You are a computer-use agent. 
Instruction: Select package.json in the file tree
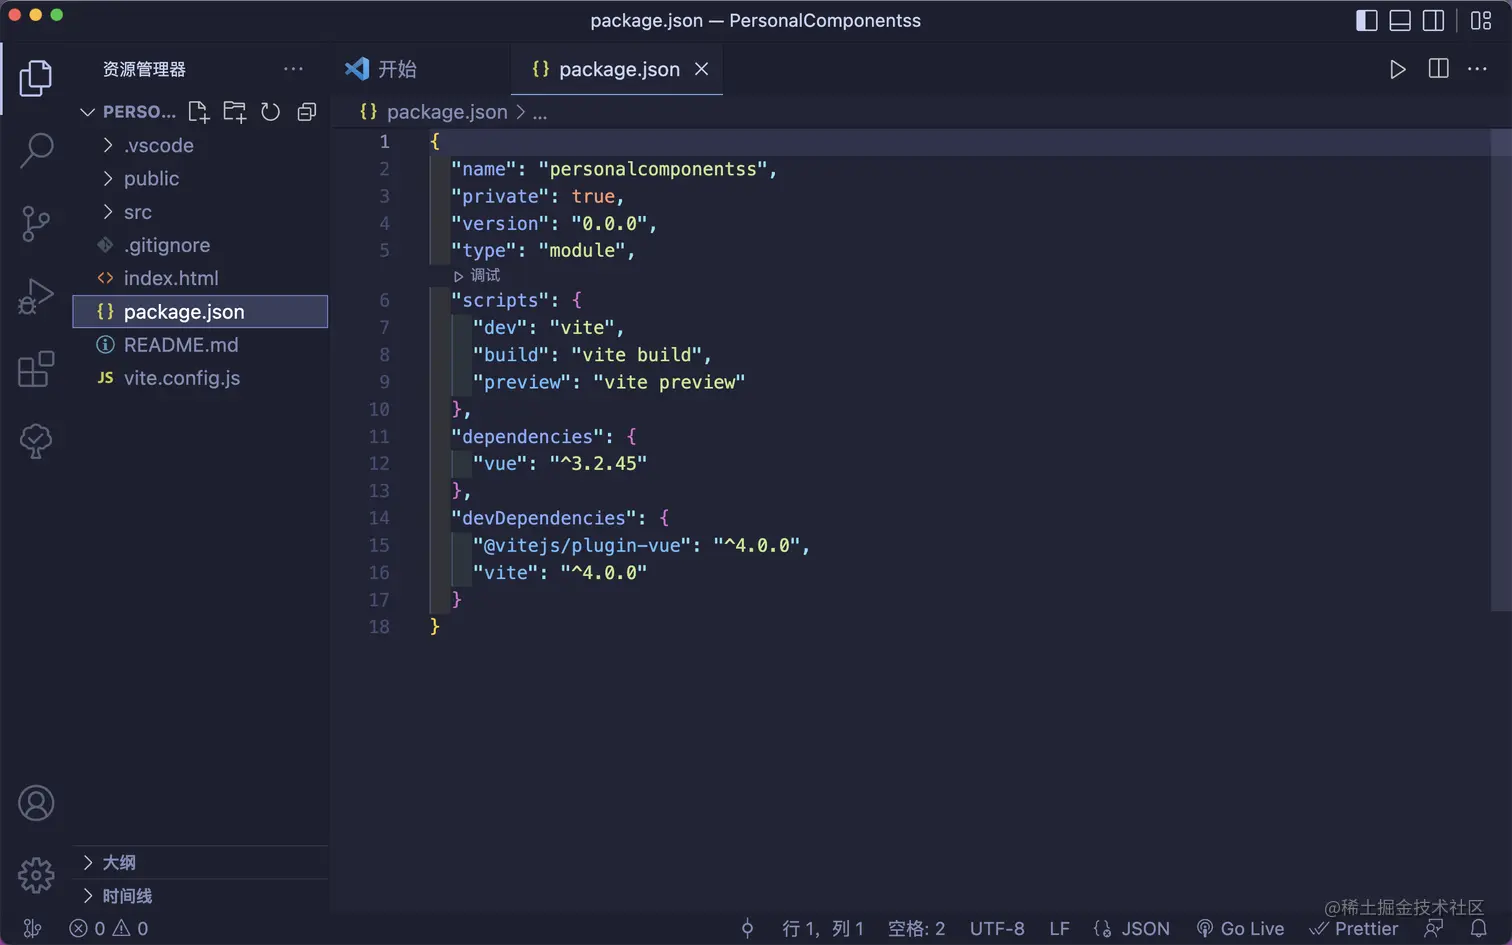(200, 311)
